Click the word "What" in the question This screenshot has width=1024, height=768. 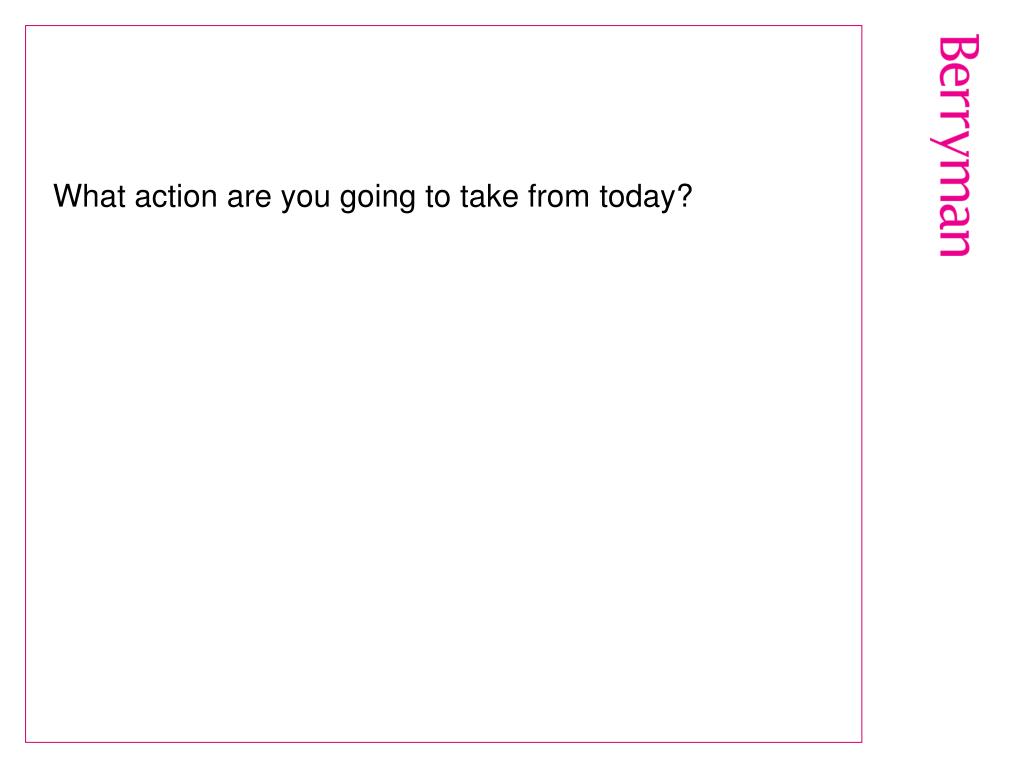89,196
